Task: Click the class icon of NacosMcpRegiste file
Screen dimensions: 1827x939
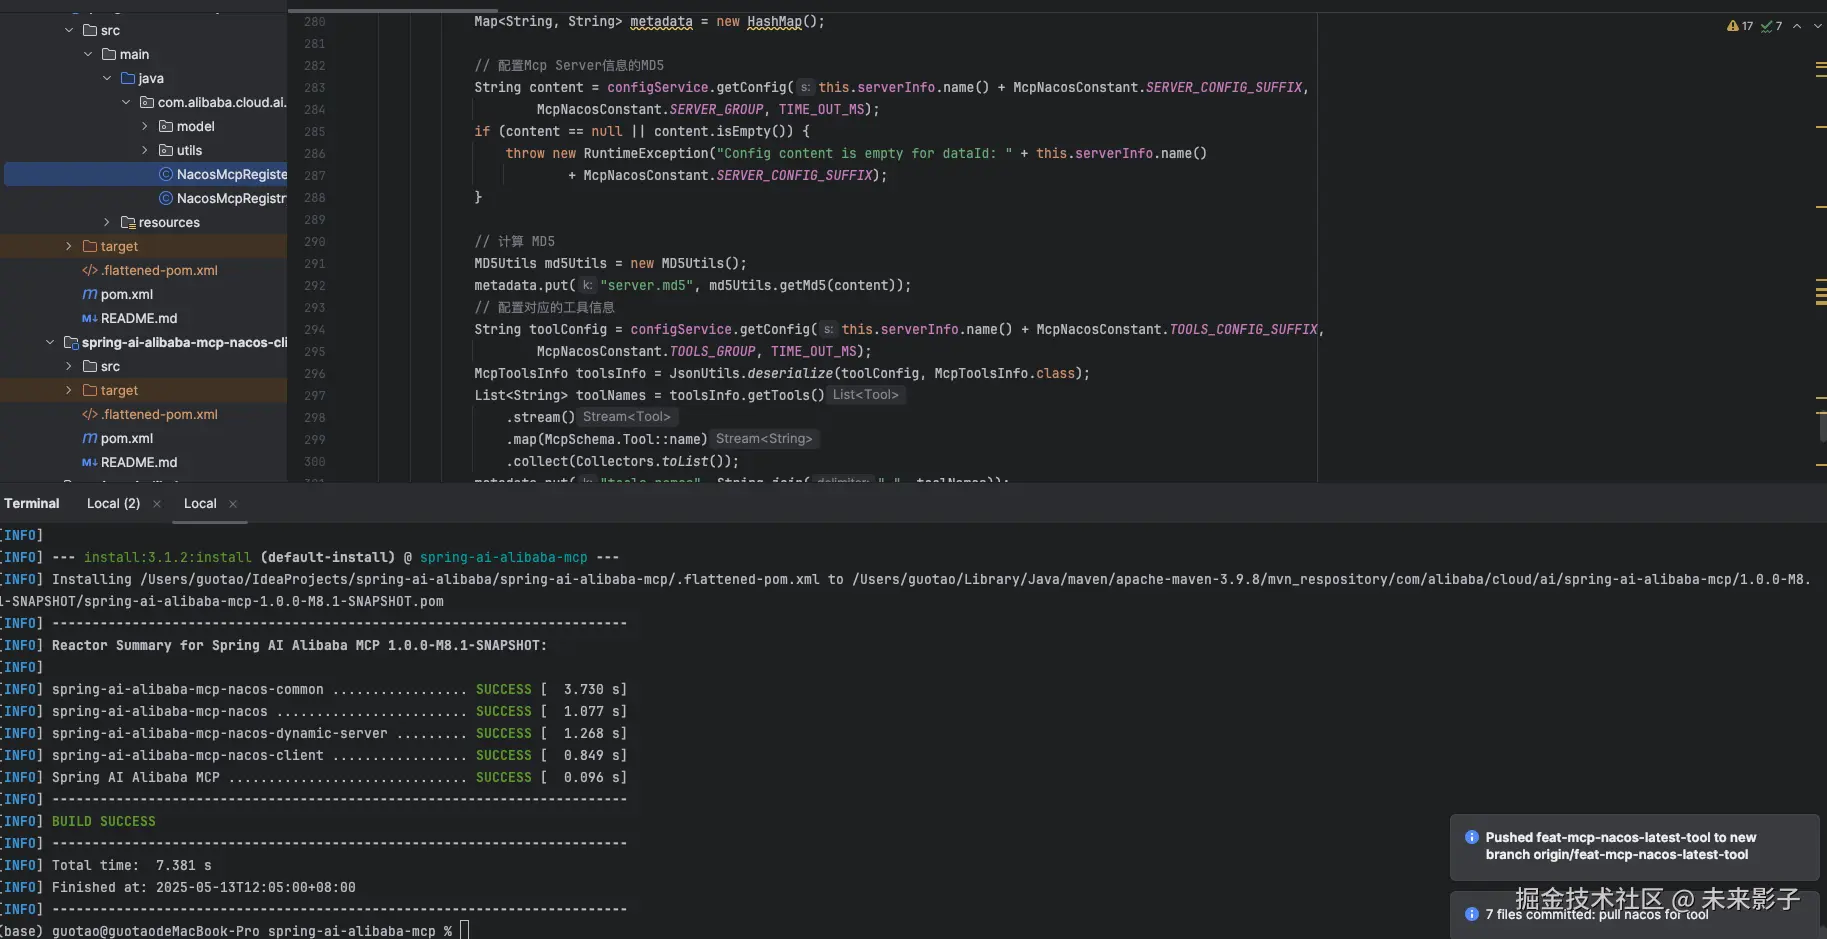Action: [x=166, y=174]
